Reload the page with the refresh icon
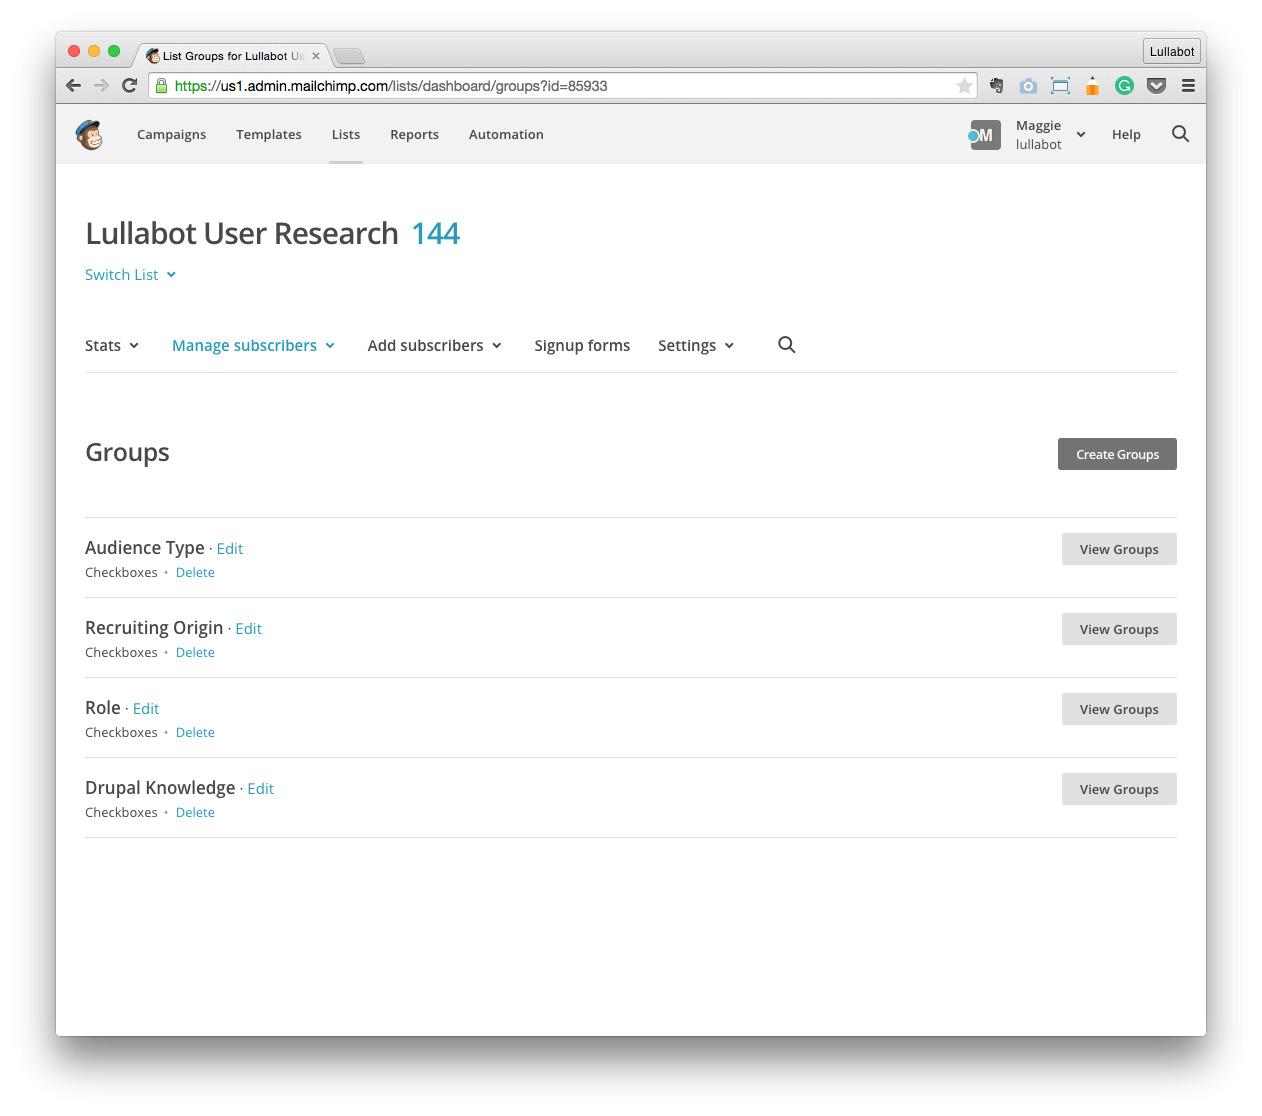1262x1116 pixels. 129,86
